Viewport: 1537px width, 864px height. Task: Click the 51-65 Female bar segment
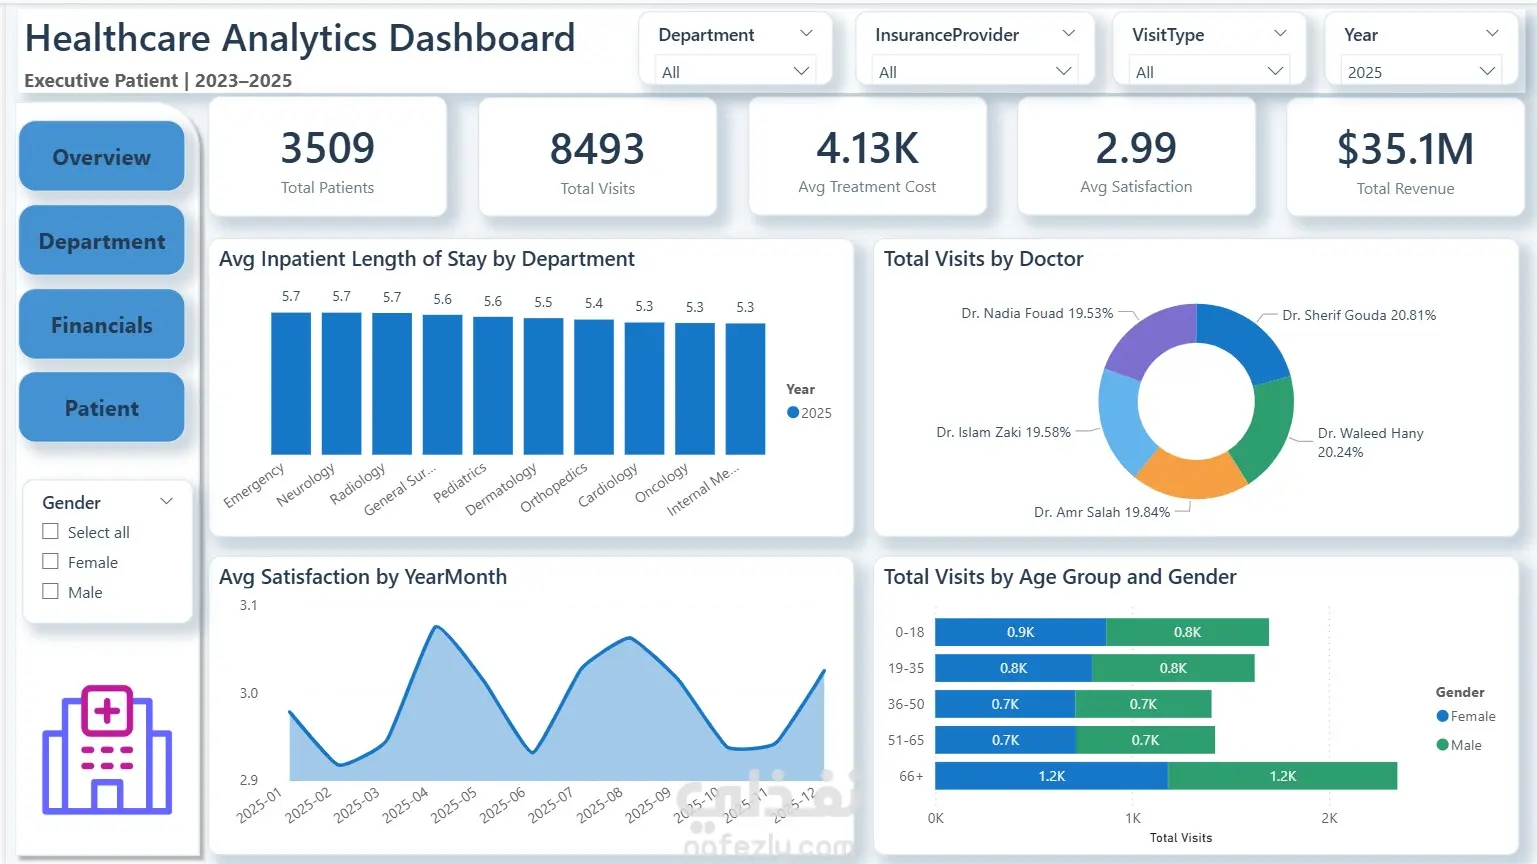pyautogui.click(x=1006, y=740)
